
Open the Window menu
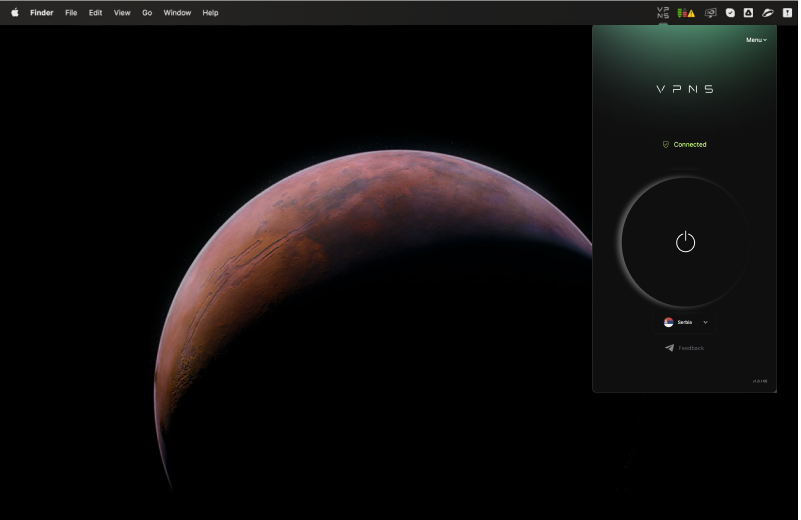point(177,13)
